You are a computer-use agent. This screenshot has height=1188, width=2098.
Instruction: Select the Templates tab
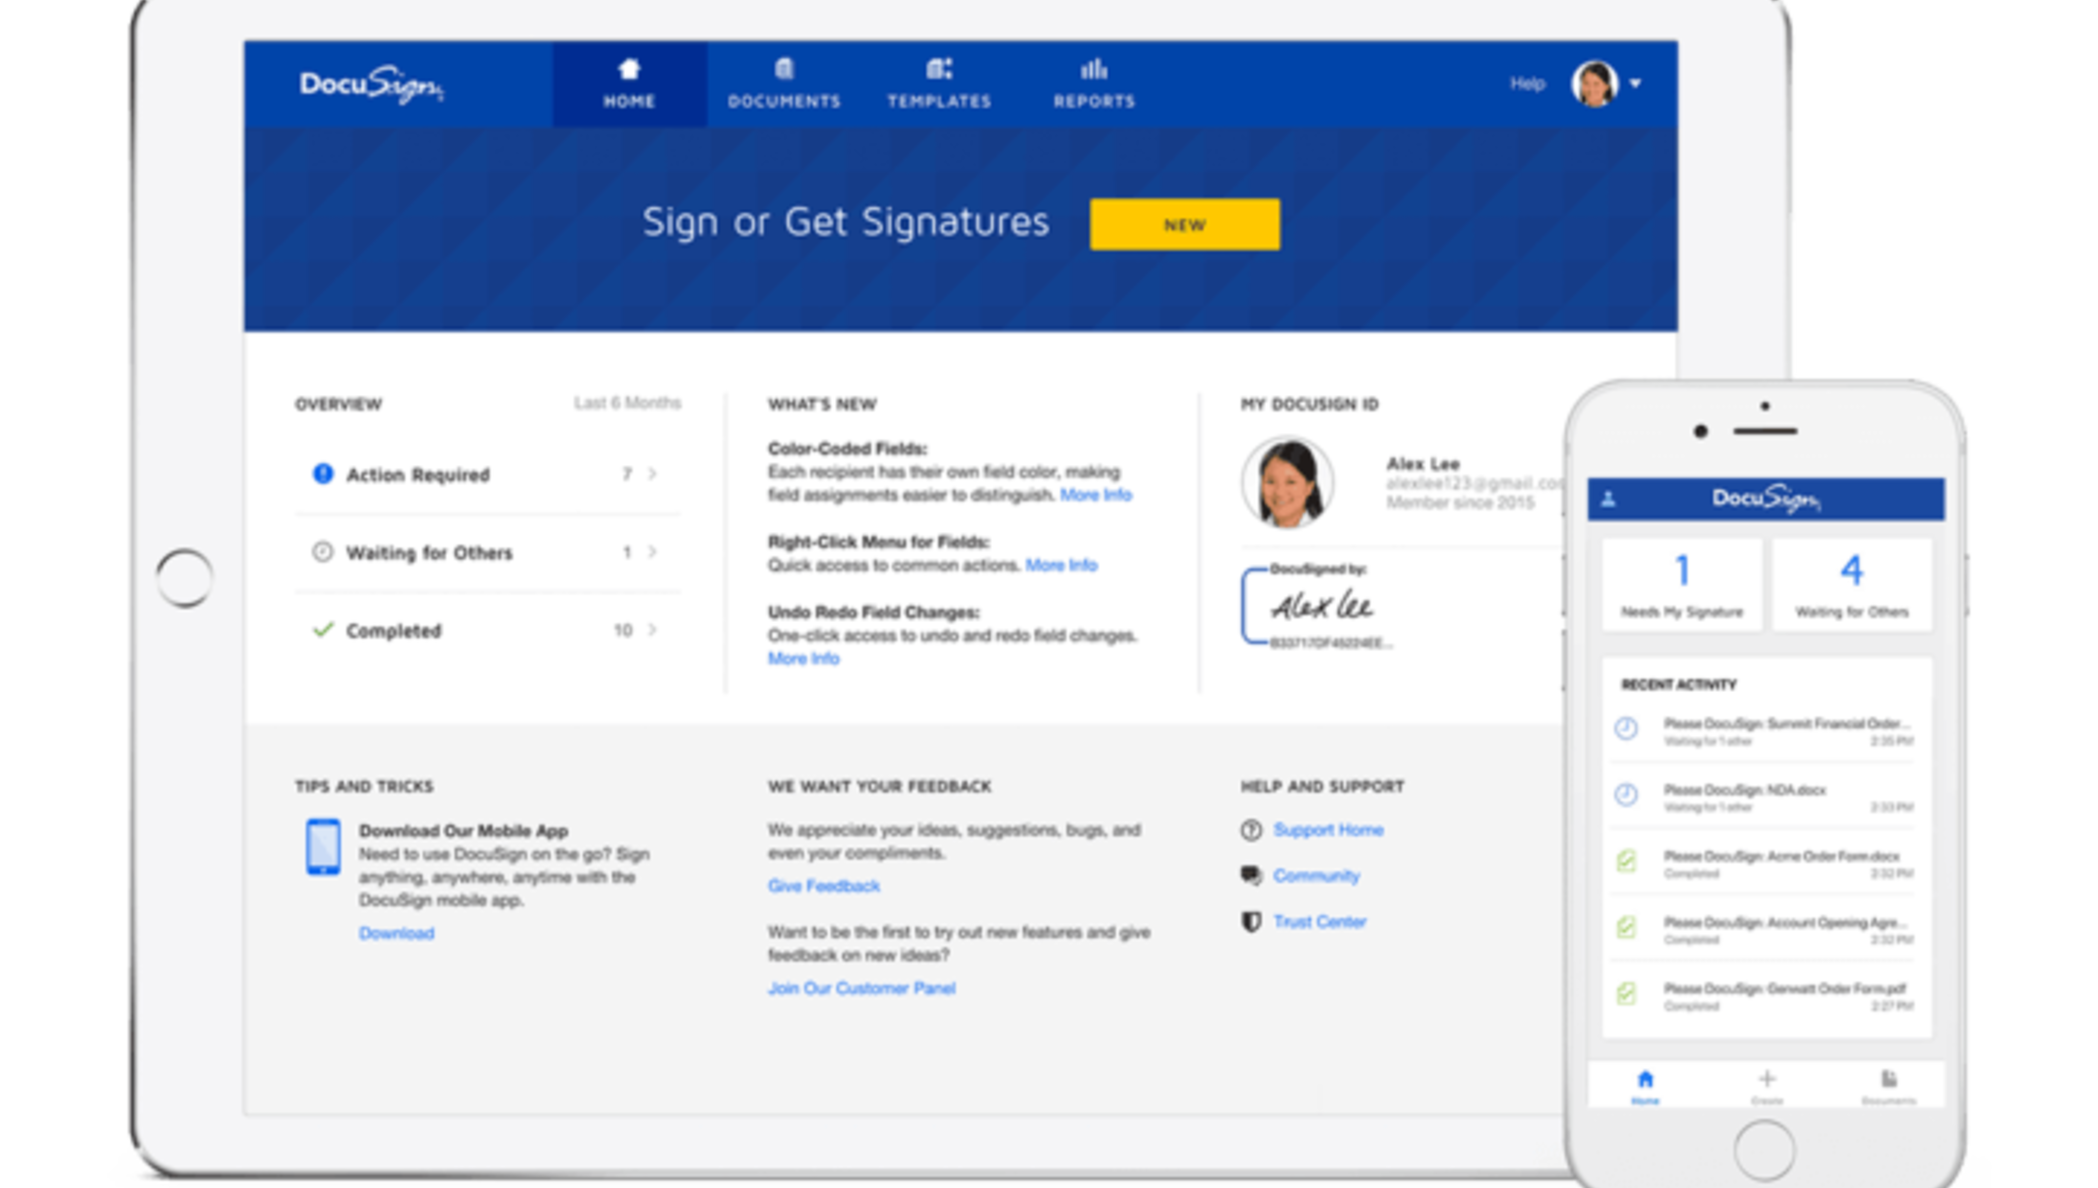(938, 84)
